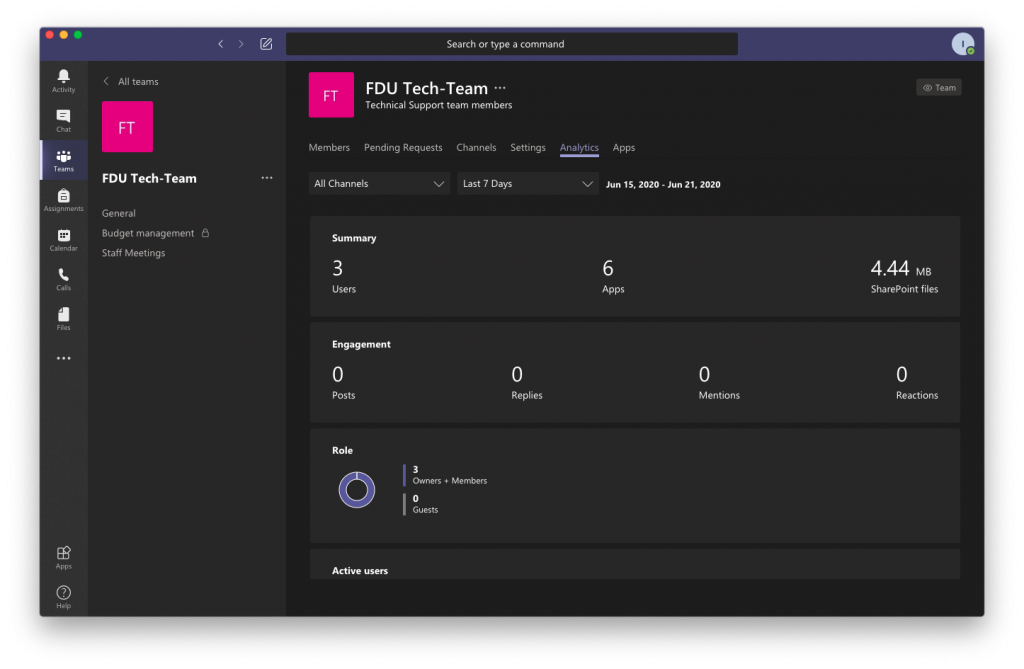
Task: Open the Calendar view
Action: [63, 240]
